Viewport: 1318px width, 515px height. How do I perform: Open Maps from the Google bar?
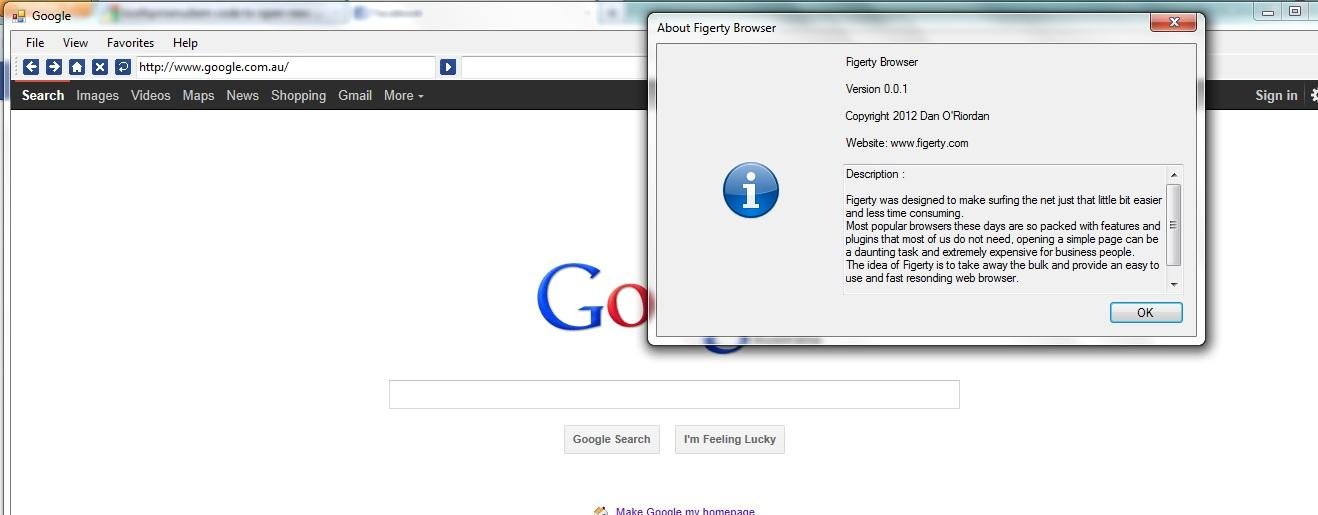tap(199, 95)
